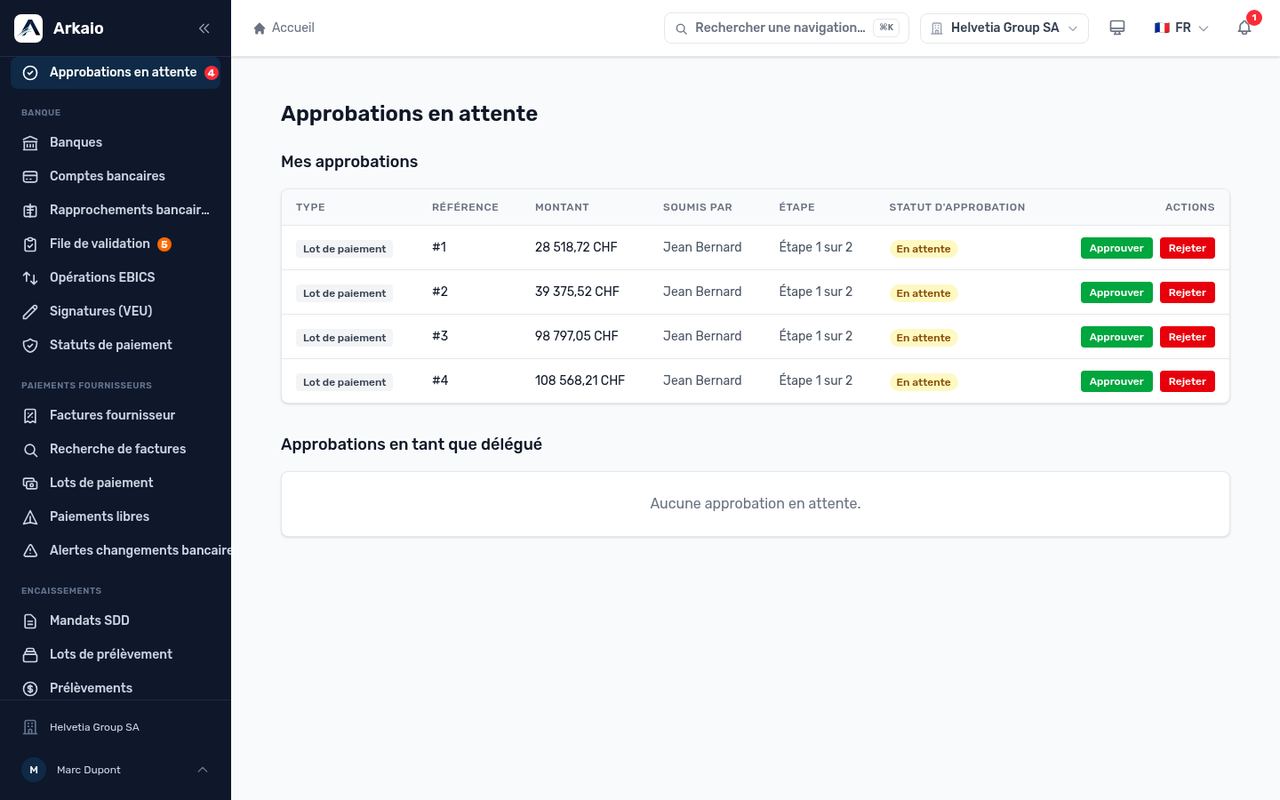The height and width of the screenshot is (800, 1280).
Task: Open Alertes changements bancaires warning icon
Action: click(x=30, y=550)
